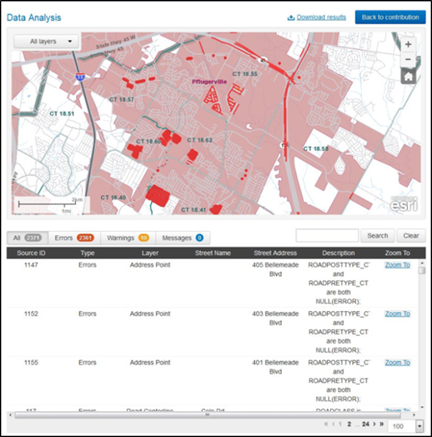Switch to the Messages tab
Viewport: 432px width, 437px height.
click(x=183, y=238)
